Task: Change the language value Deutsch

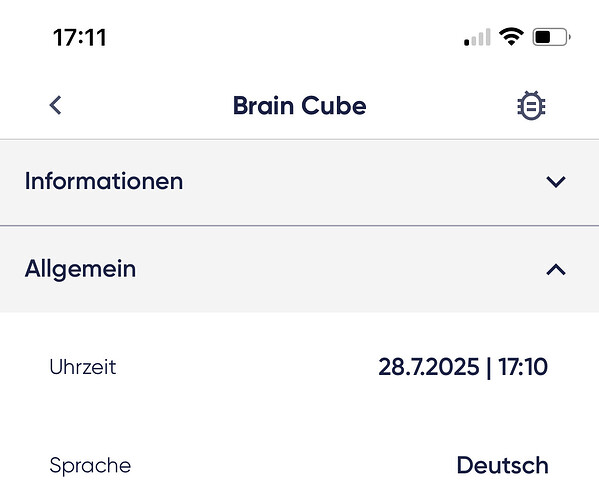Action: [503, 465]
